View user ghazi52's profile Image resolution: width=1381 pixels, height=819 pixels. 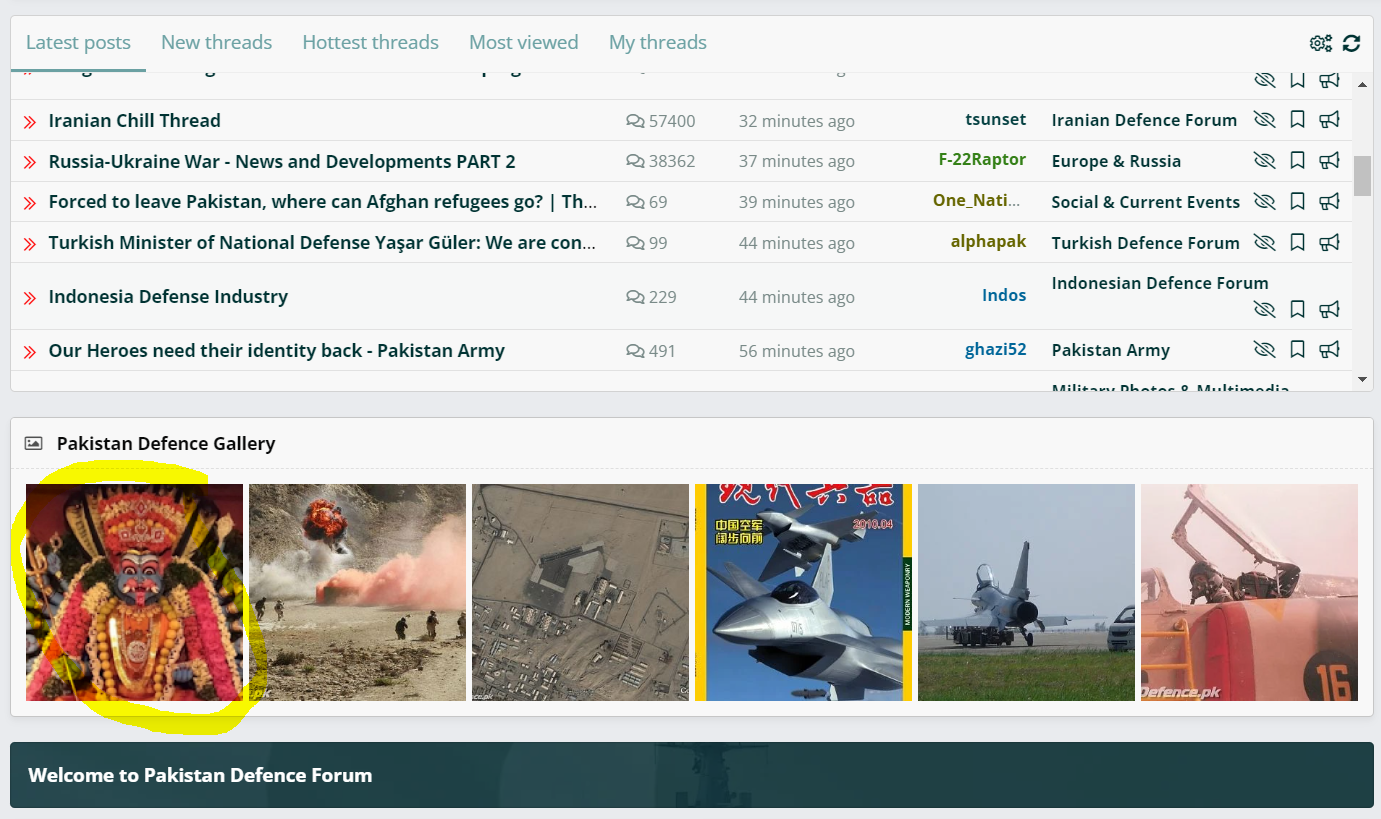[x=996, y=349]
